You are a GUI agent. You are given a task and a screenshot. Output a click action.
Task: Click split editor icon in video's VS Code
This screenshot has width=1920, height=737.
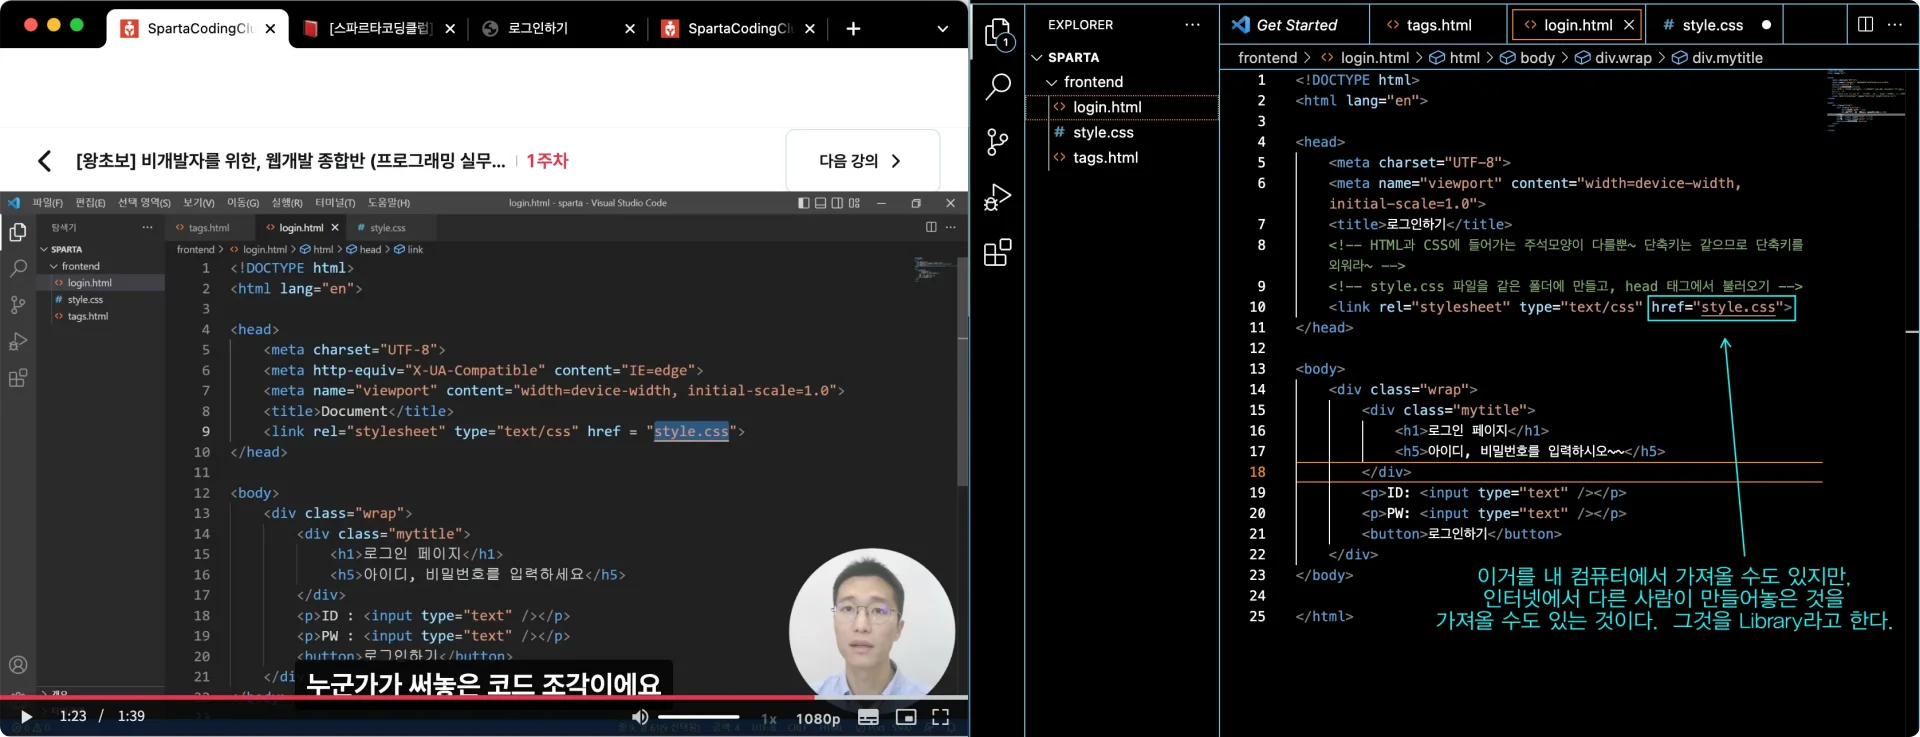coord(931,227)
